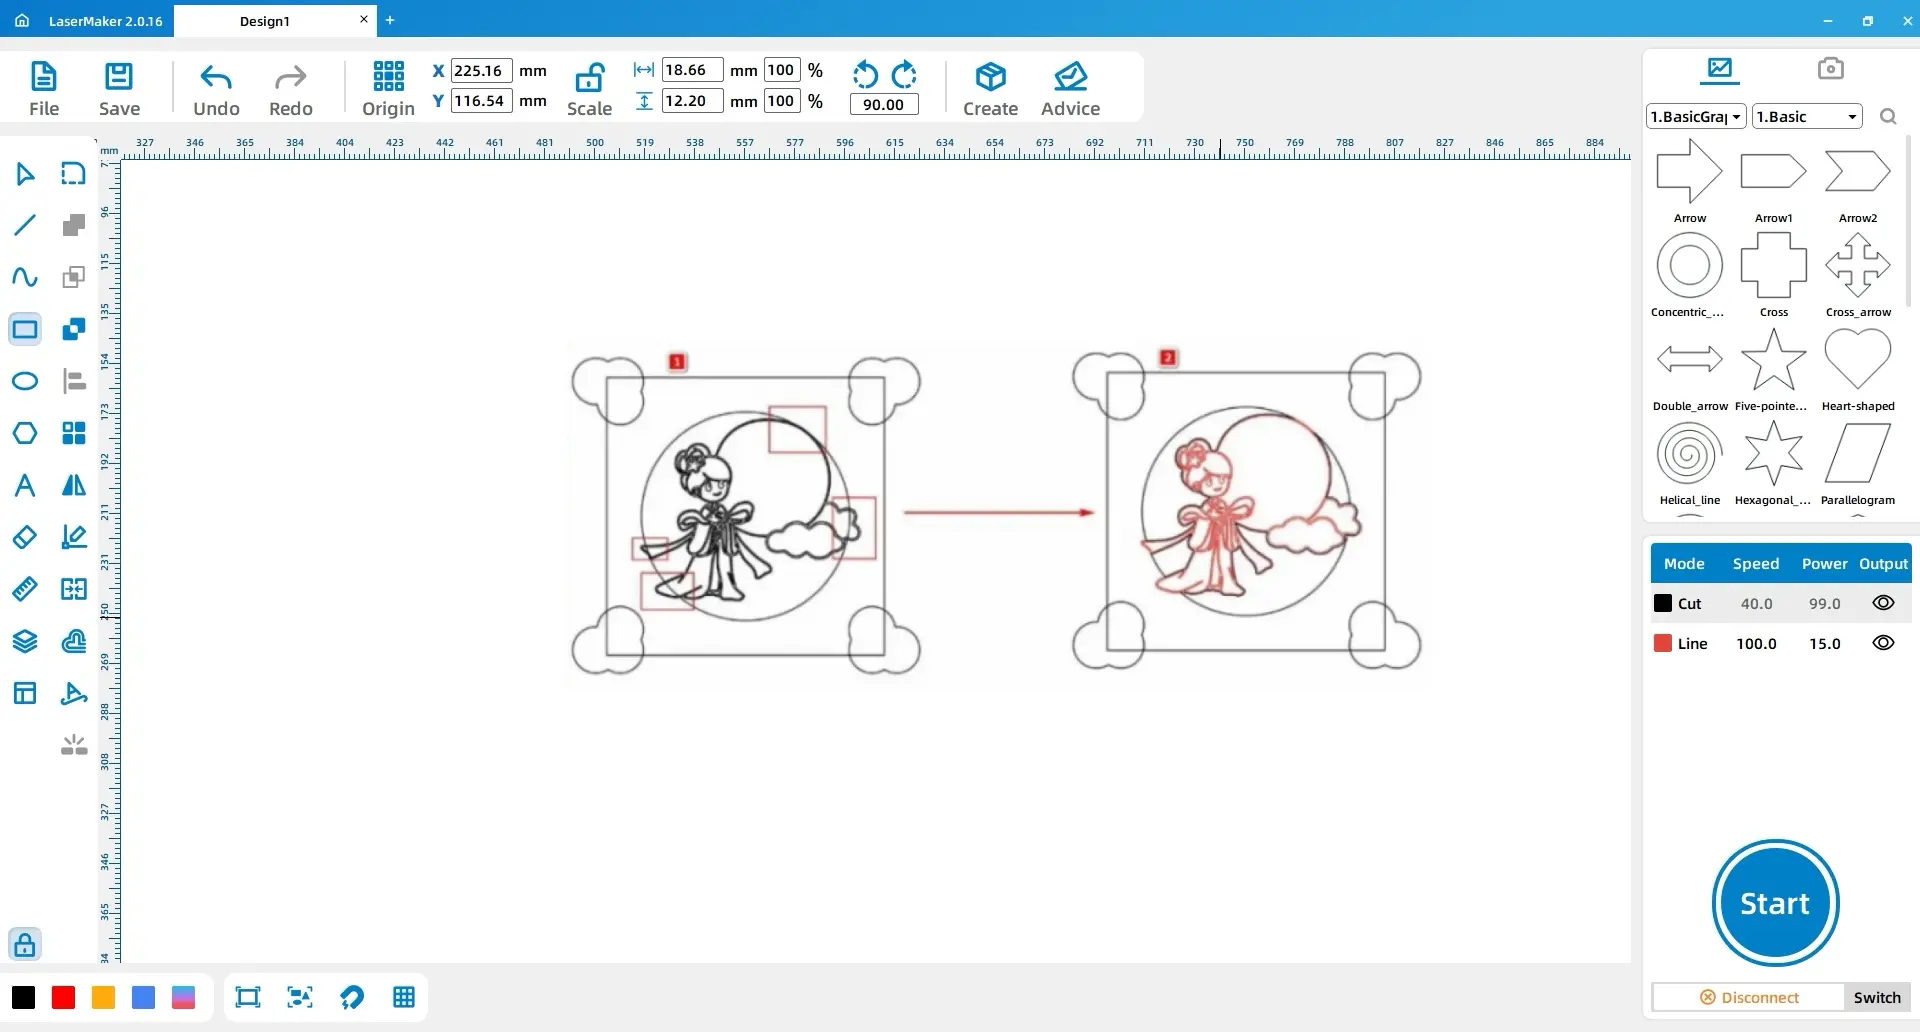Switch to the image gallery tab
This screenshot has height=1032, width=1920.
tap(1720, 69)
